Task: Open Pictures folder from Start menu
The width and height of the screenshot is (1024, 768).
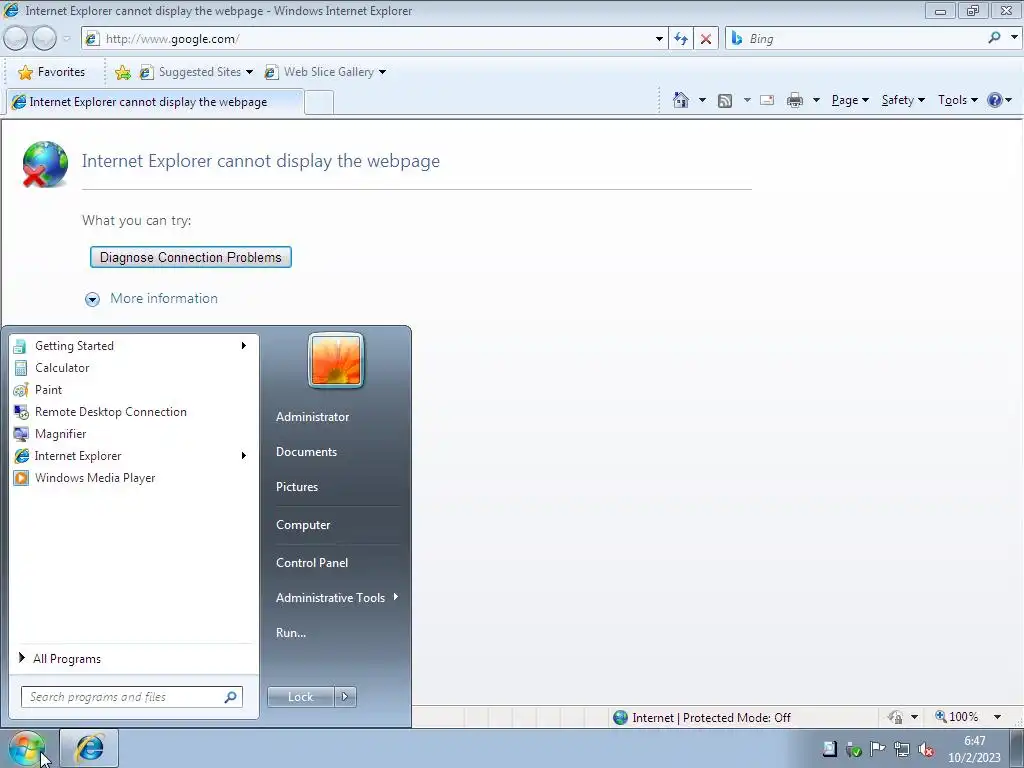Action: pyautogui.click(x=296, y=487)
